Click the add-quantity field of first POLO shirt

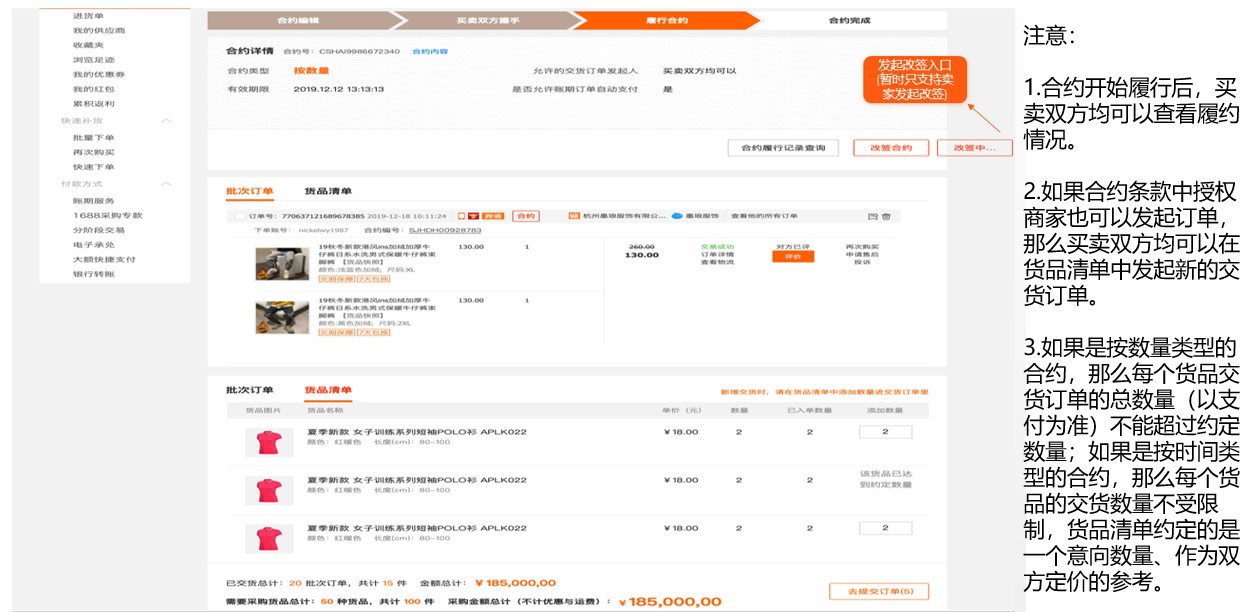pos(884,432)
